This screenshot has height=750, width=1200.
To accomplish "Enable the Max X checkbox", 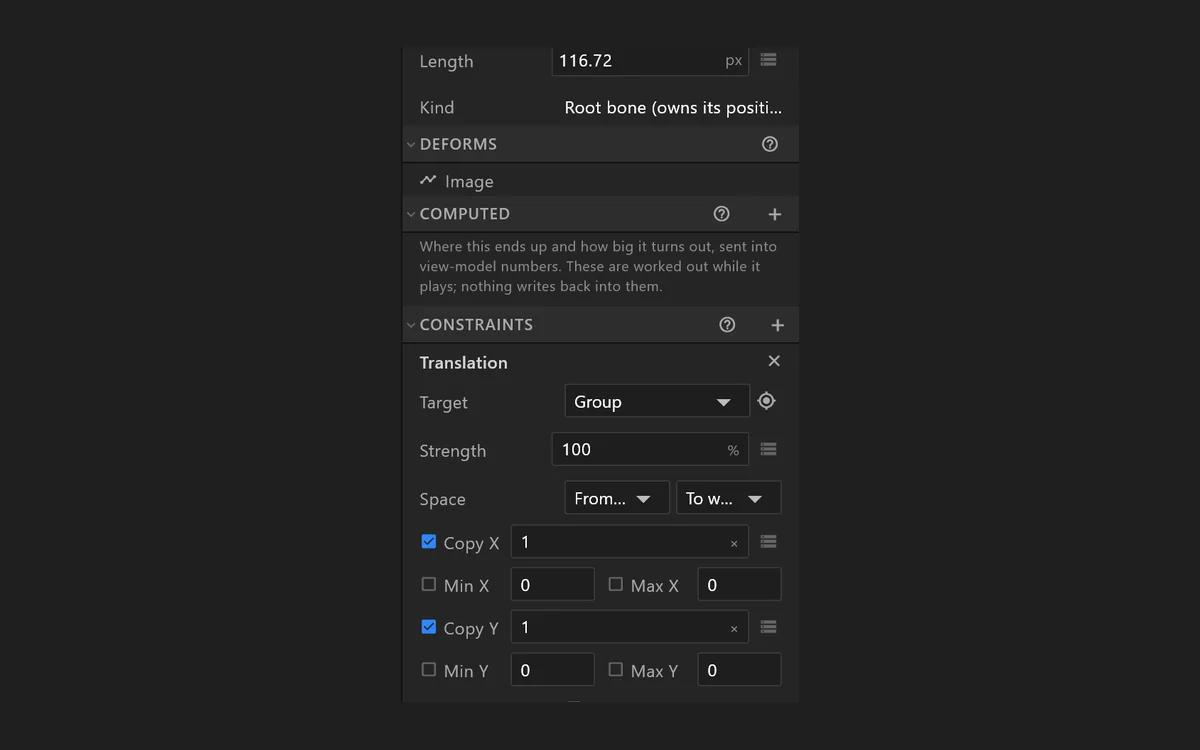I will [x=616, y=584].
